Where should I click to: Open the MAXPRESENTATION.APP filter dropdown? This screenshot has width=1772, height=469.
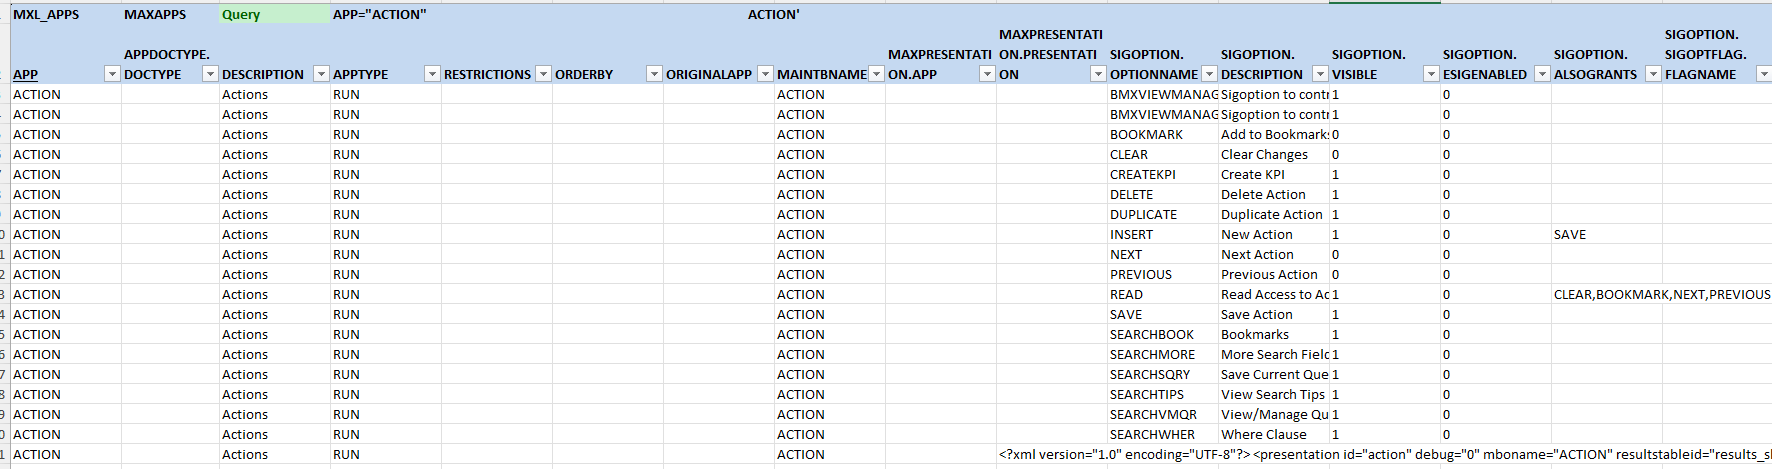tap(987, 74)
